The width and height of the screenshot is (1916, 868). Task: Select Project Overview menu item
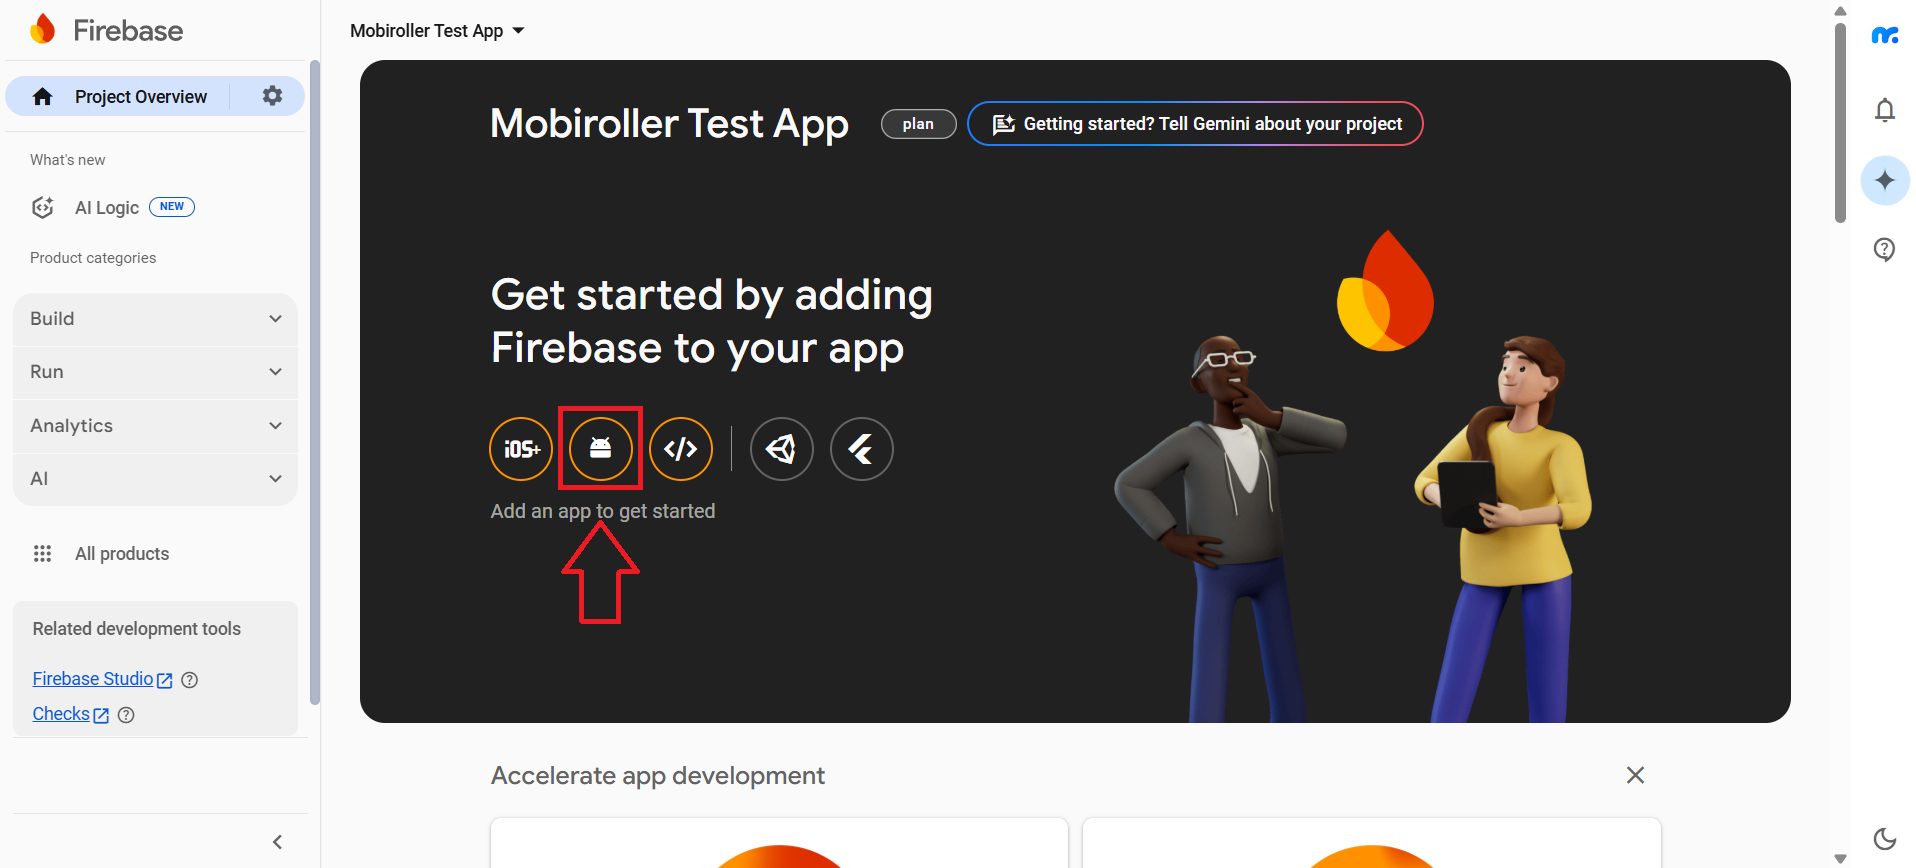[141, 97]
